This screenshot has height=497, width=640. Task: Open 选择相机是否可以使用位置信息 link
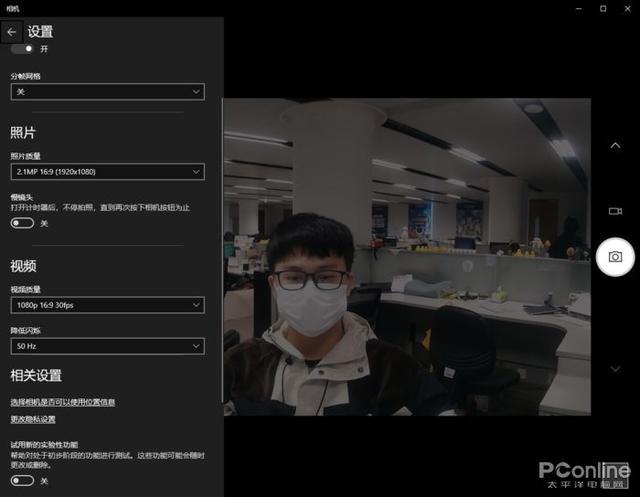(62, 402)
